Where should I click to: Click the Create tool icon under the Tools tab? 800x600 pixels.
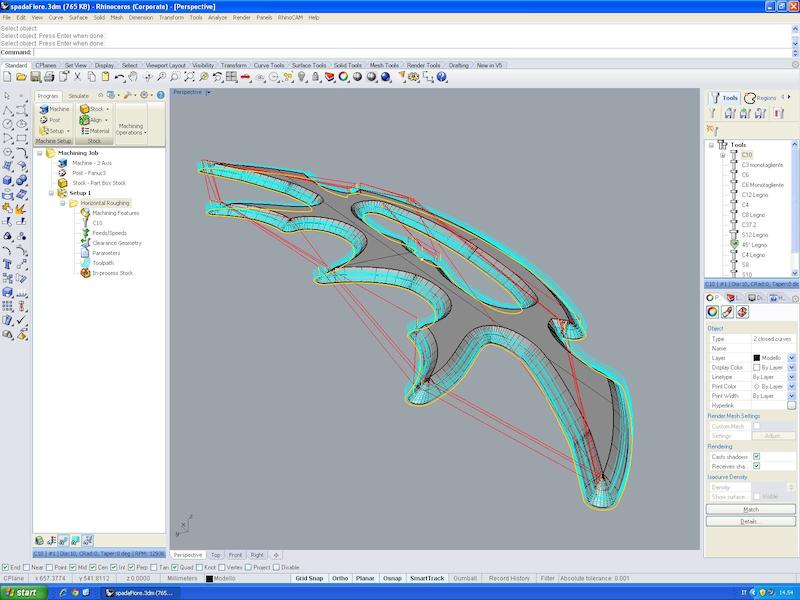click(x=713, y=113)
